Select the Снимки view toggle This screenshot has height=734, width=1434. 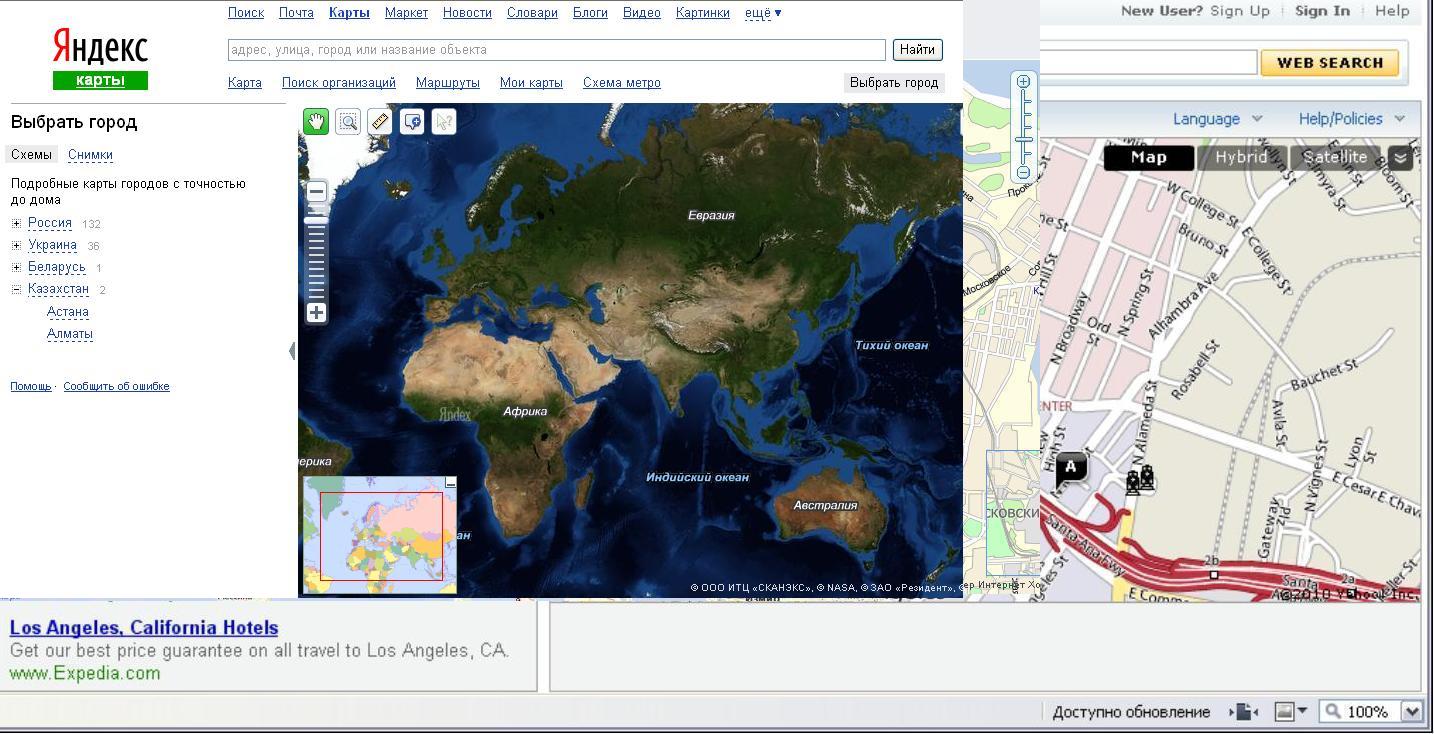coord(90,155)
